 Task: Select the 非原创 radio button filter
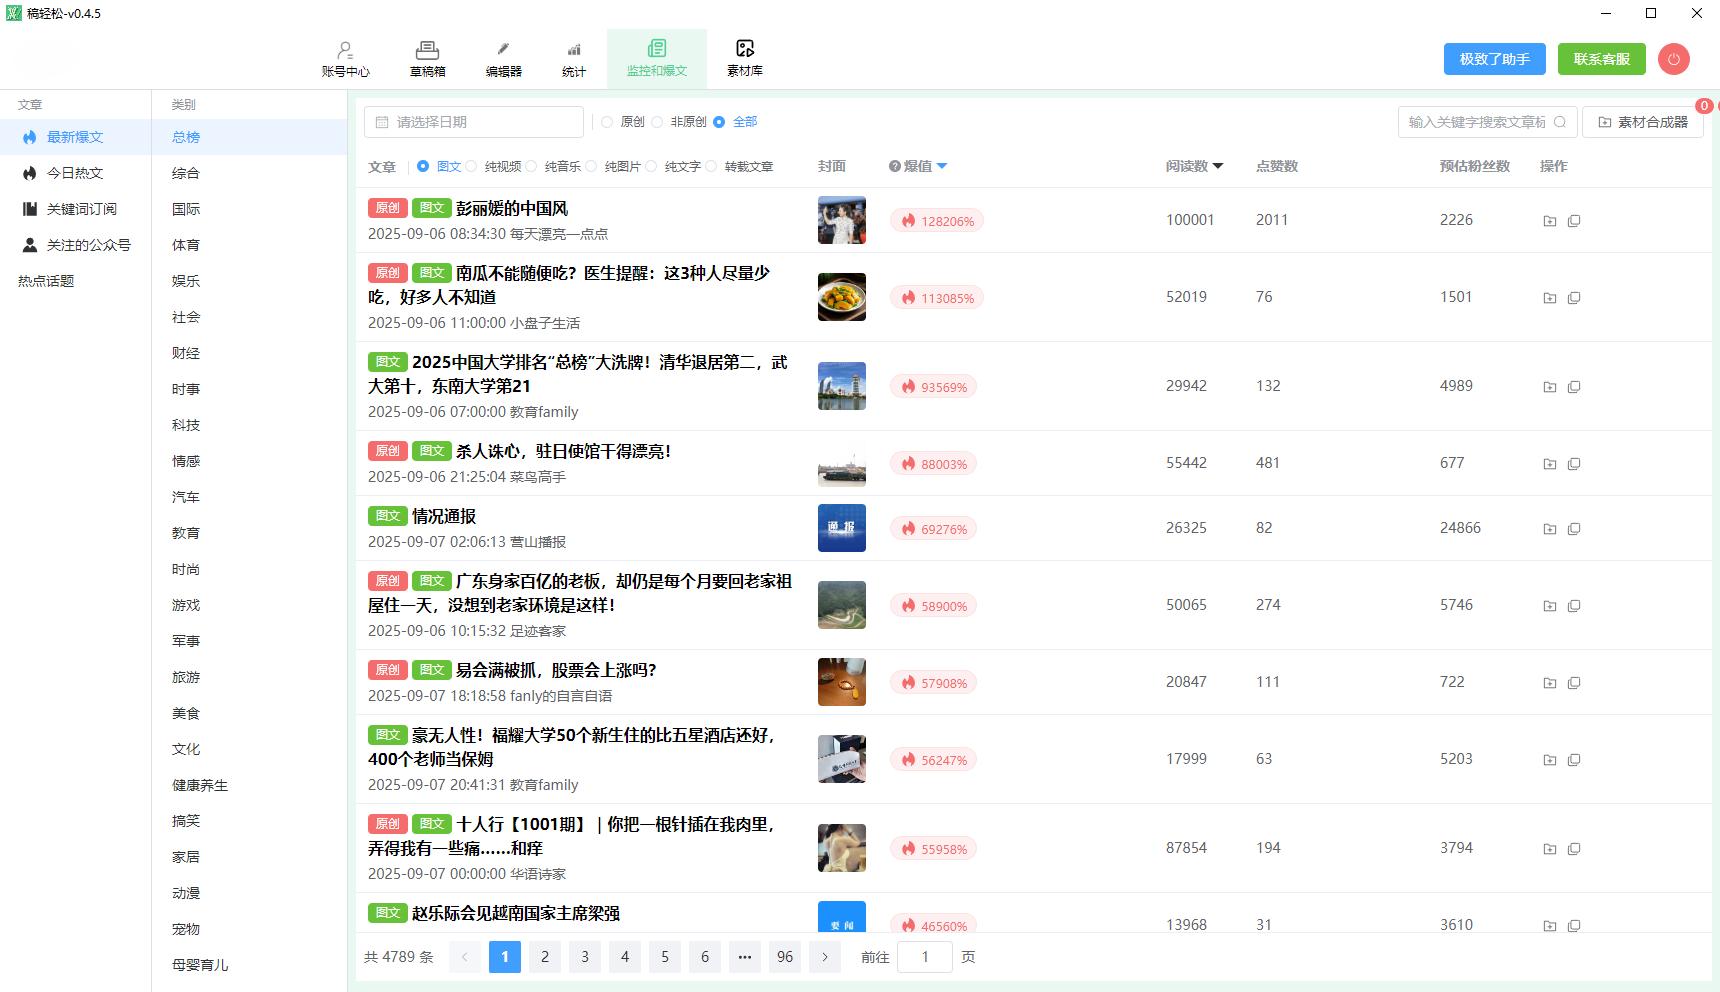pyautogui.click(x=657, y=122)
